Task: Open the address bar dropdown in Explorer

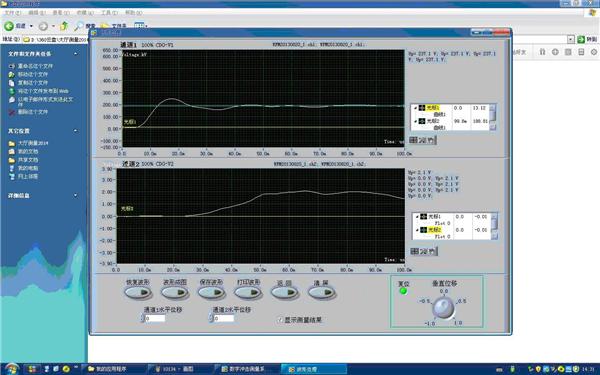Action: pyautogui.click(x=571, y=39)
